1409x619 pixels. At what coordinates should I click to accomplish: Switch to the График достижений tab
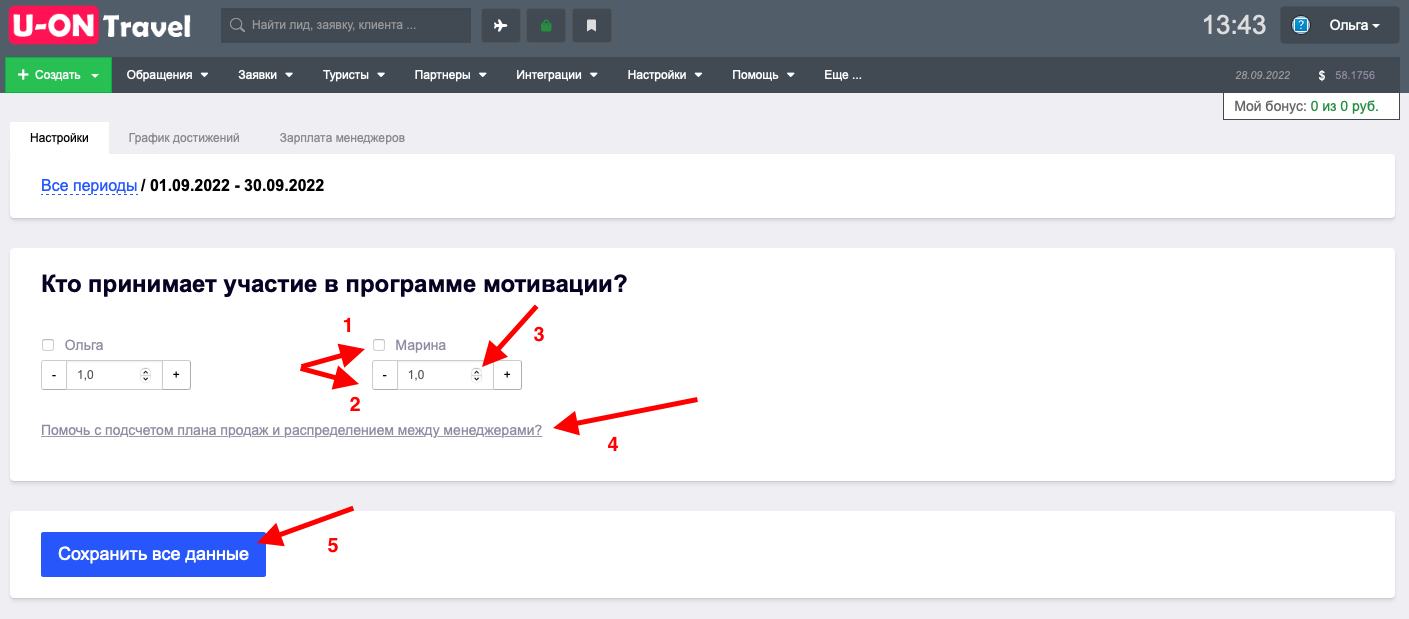(x=184, y=138)
